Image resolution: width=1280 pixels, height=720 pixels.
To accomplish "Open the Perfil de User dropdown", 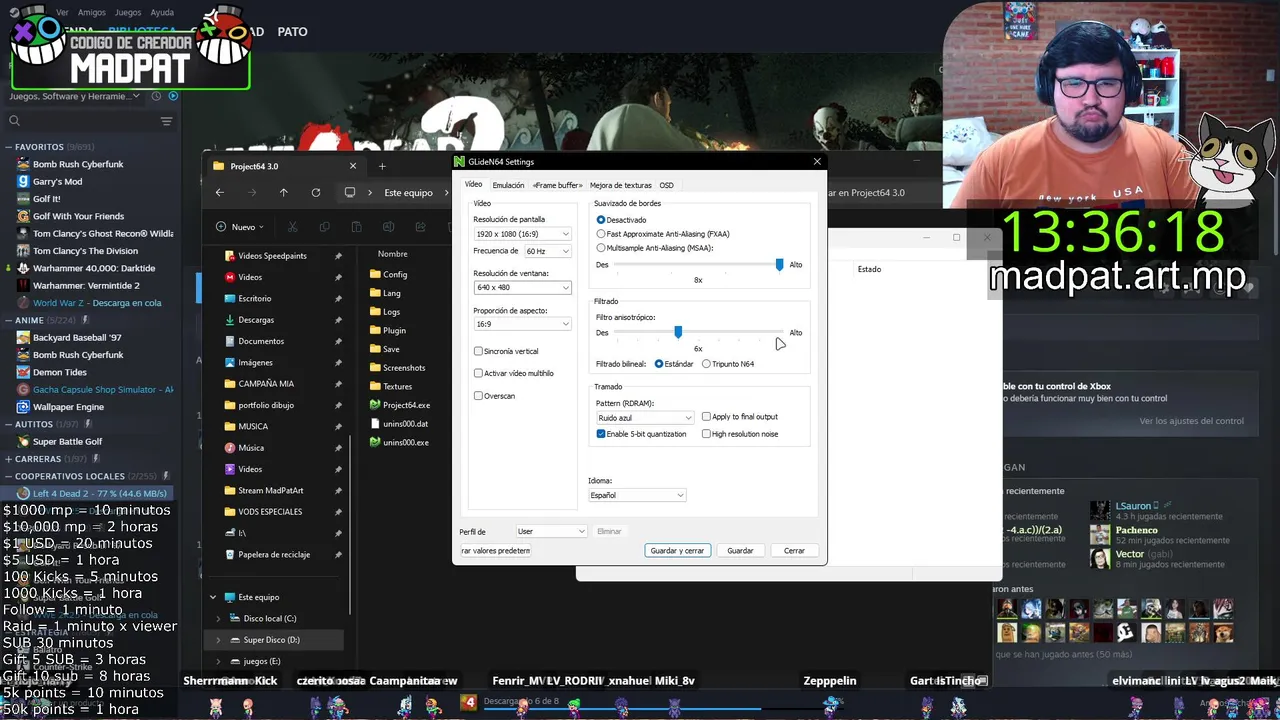I will (x=550, y=531).
